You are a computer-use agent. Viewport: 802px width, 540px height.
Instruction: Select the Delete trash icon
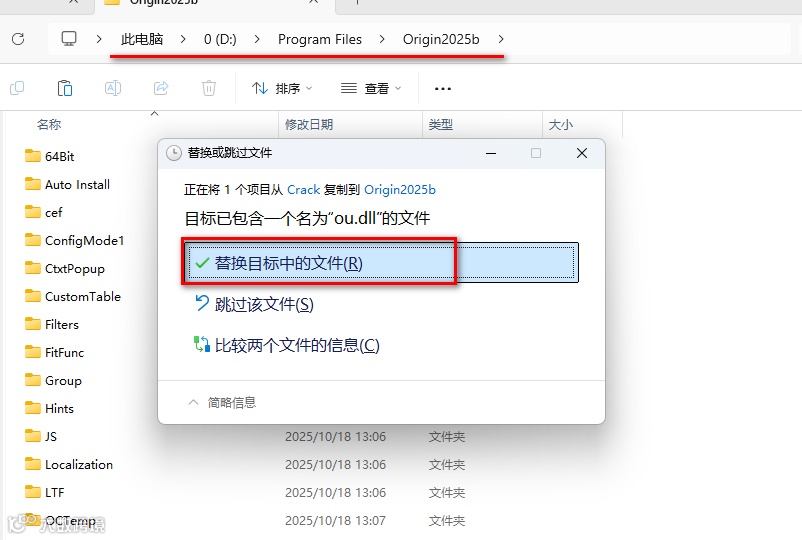pos(209,88)
